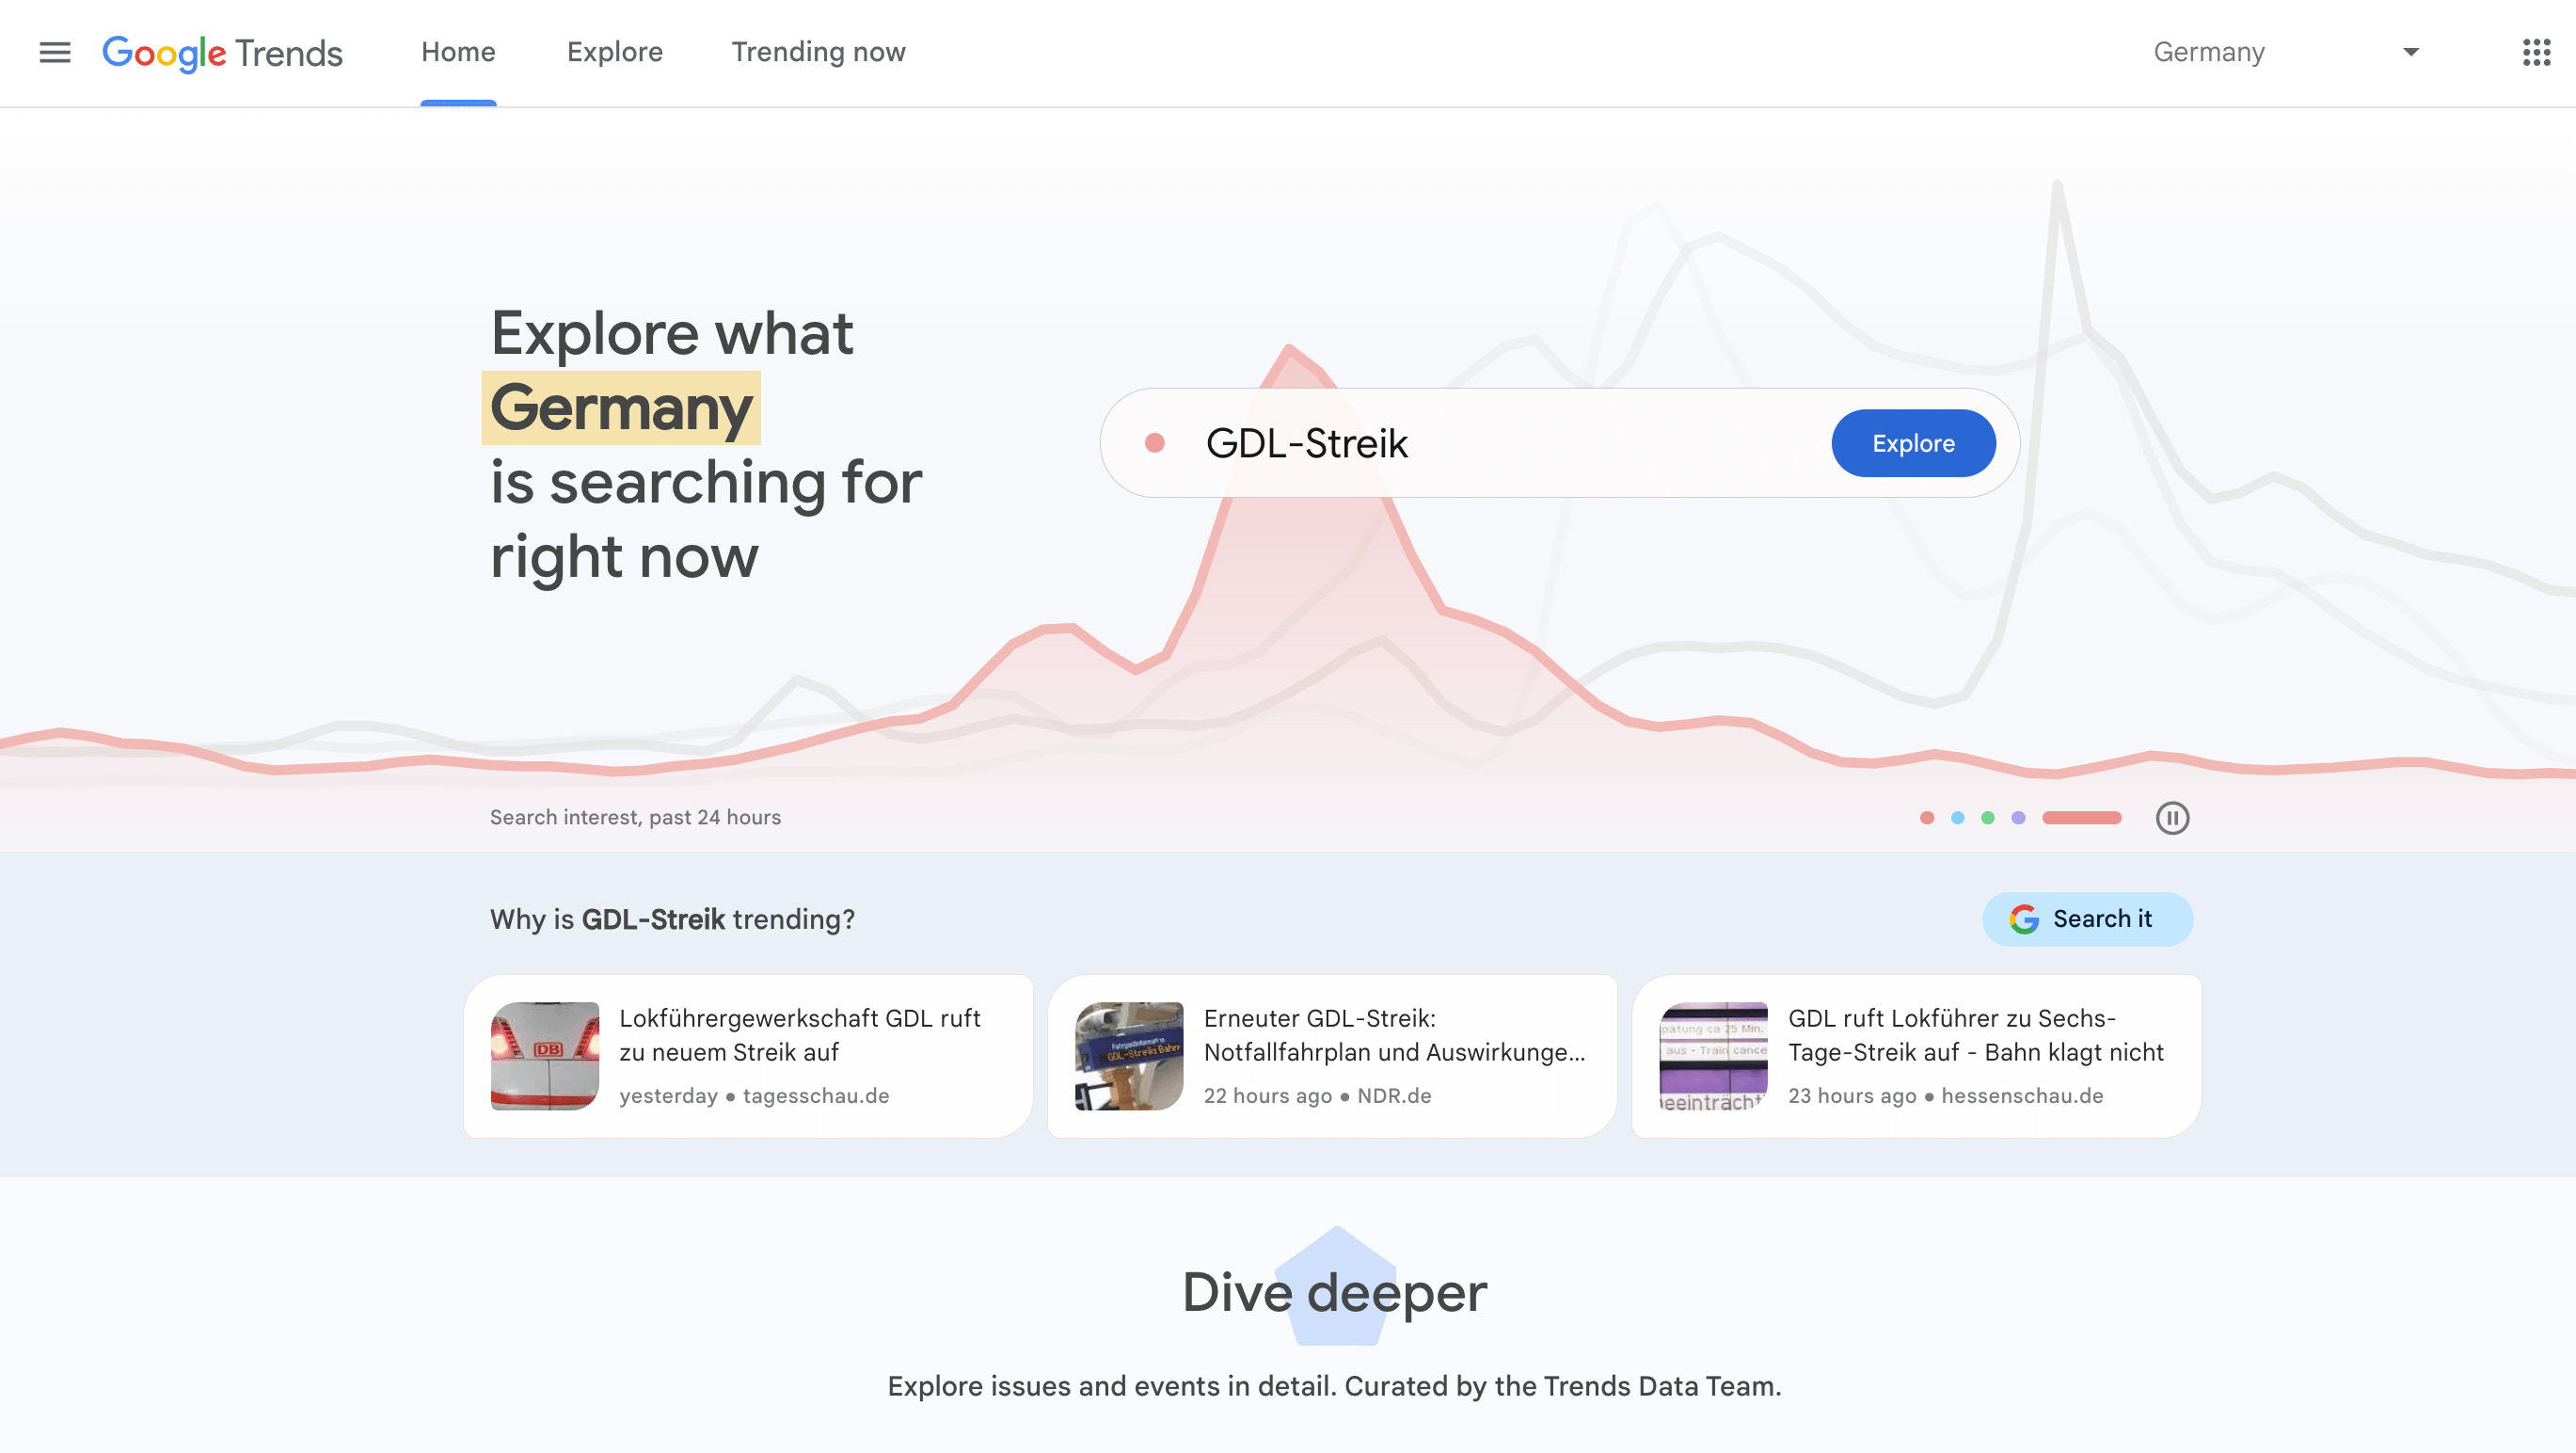2576x1453 pixels.
Task: Click the Explore button for GDL-Streik
Action: [1913, 442]
